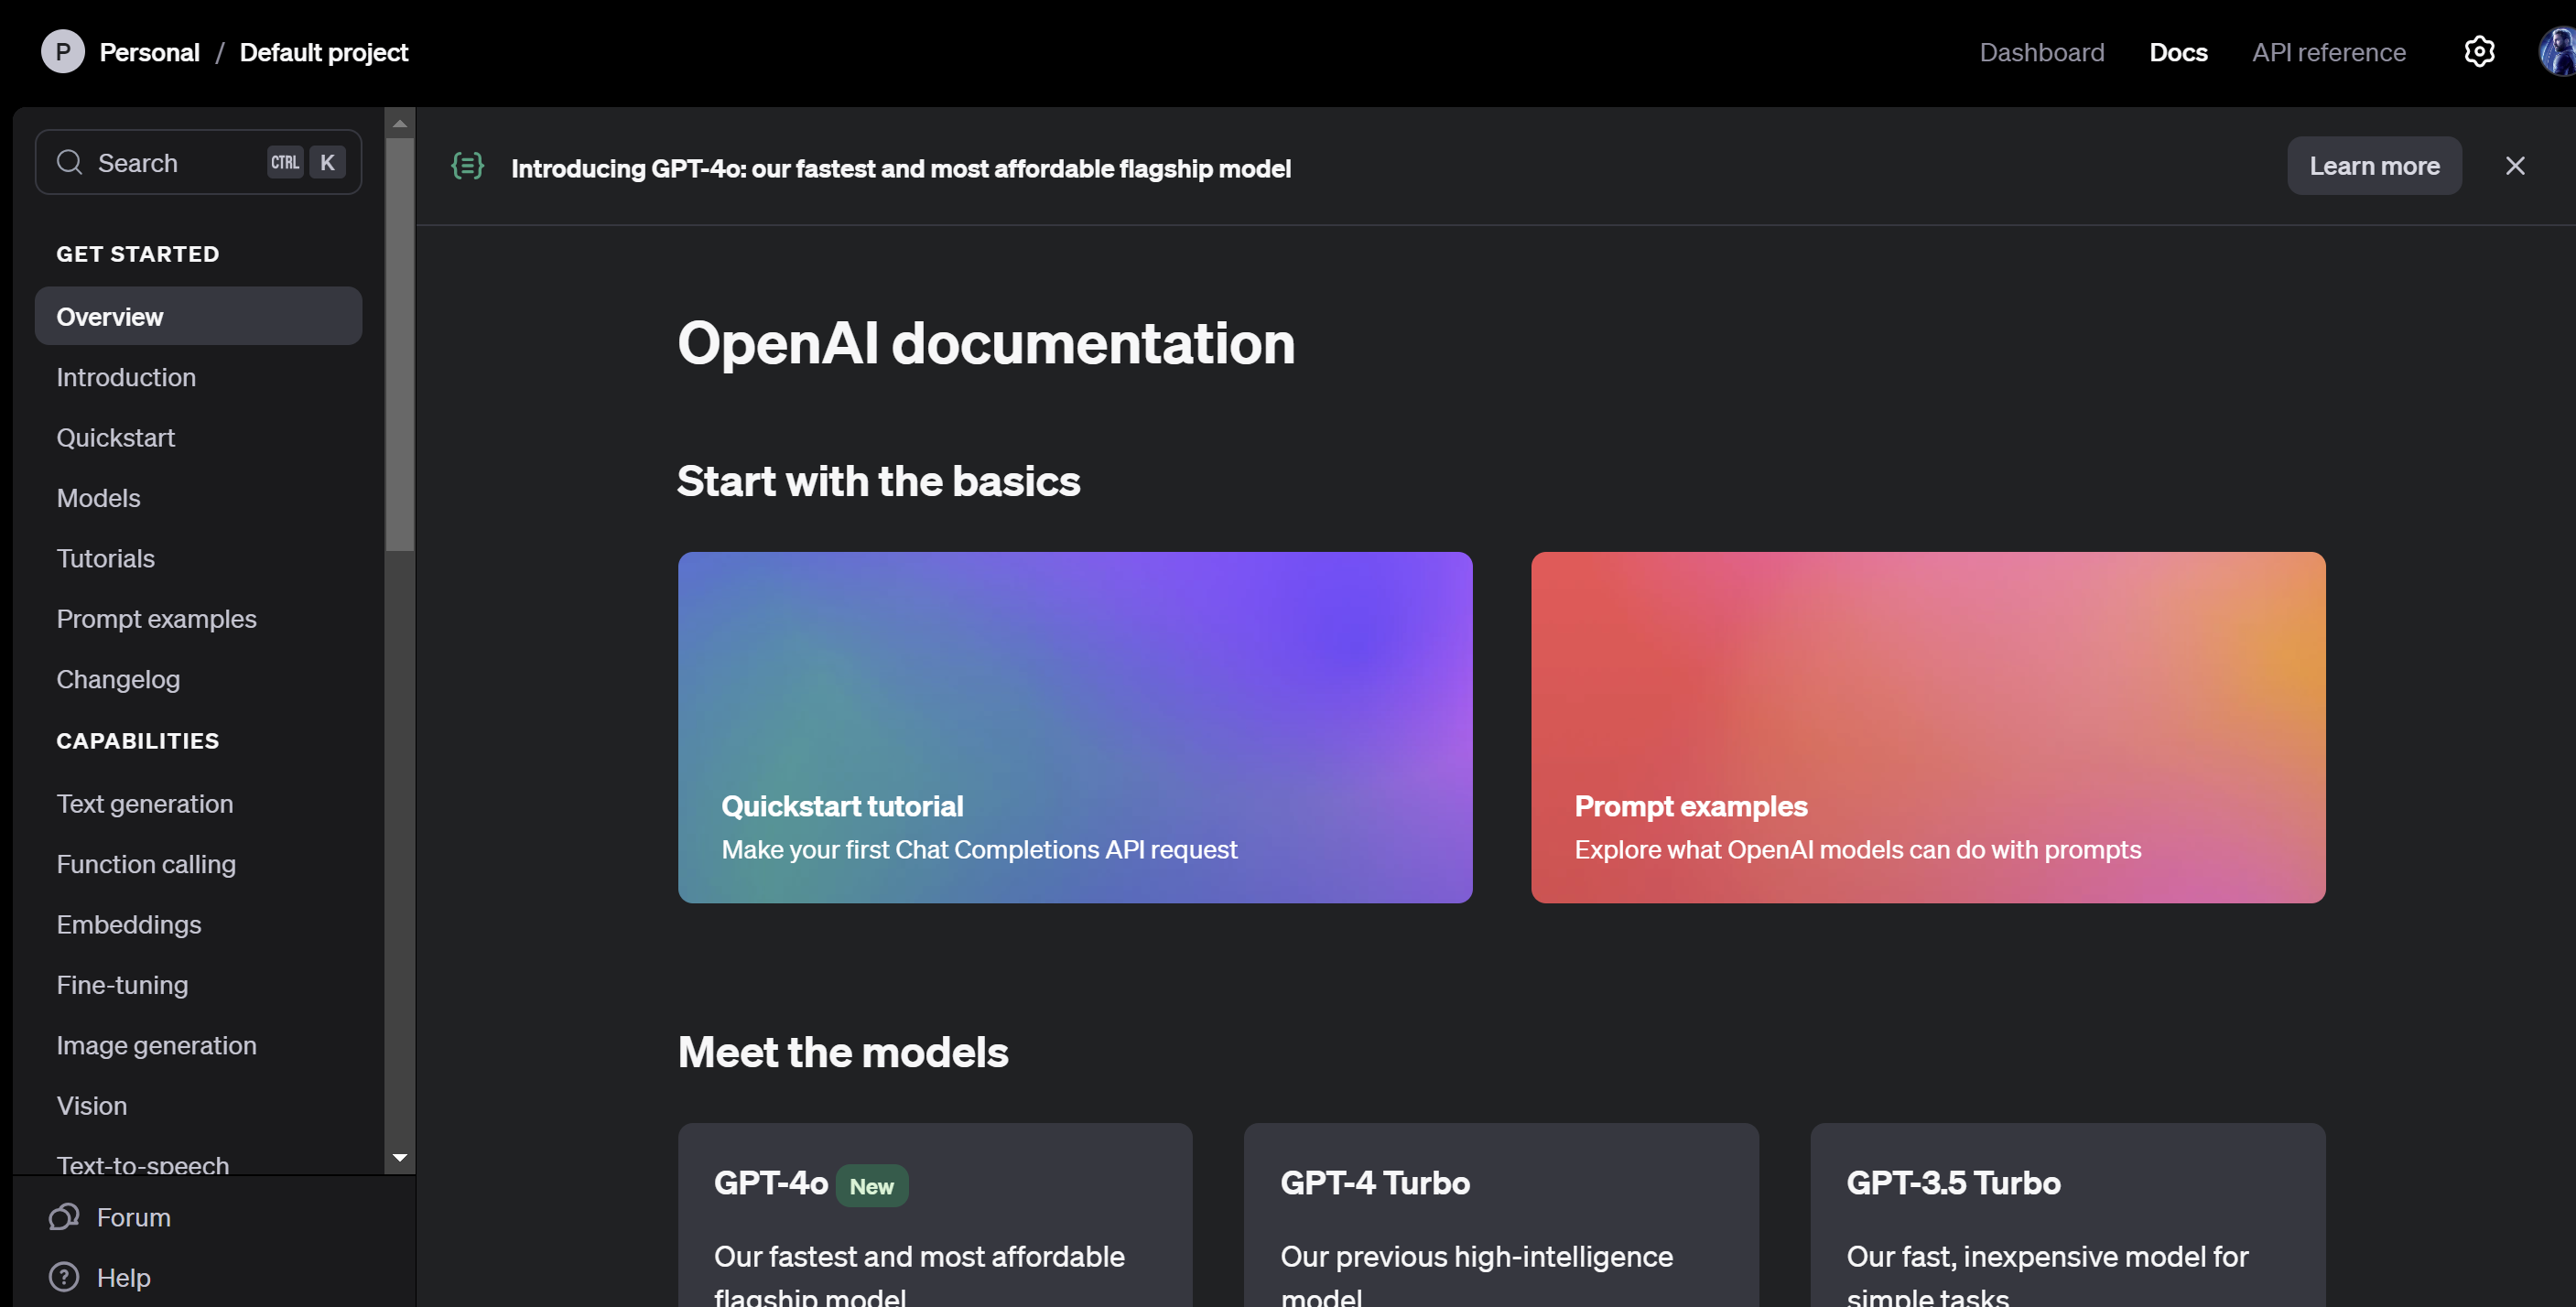This screenshot has height=1307, width=2576.
Task: Switch to the Dashboard tab
Action: [x=2041, y=52]
